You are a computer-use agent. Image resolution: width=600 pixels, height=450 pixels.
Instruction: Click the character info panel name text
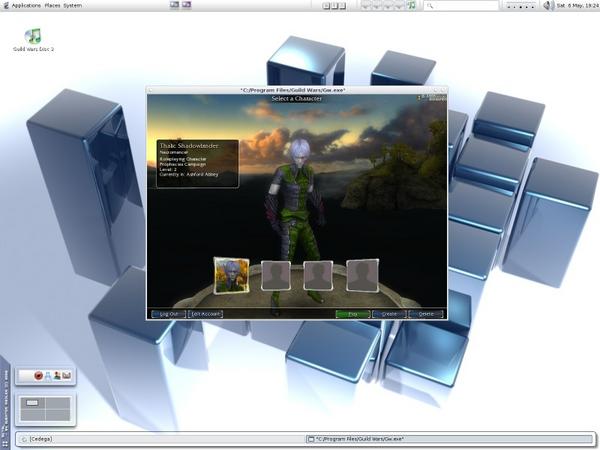[189, 146]
